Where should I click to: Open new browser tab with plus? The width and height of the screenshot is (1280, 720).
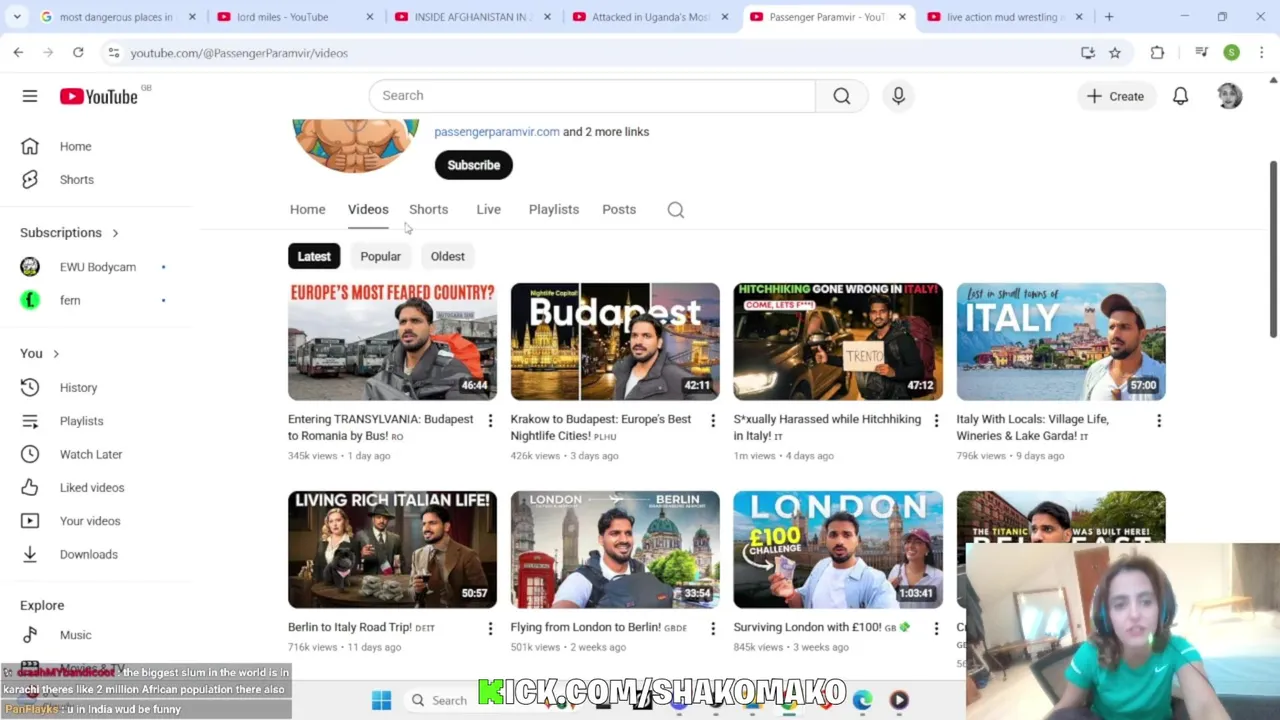pyautogui.click(x=1109, y=17)
